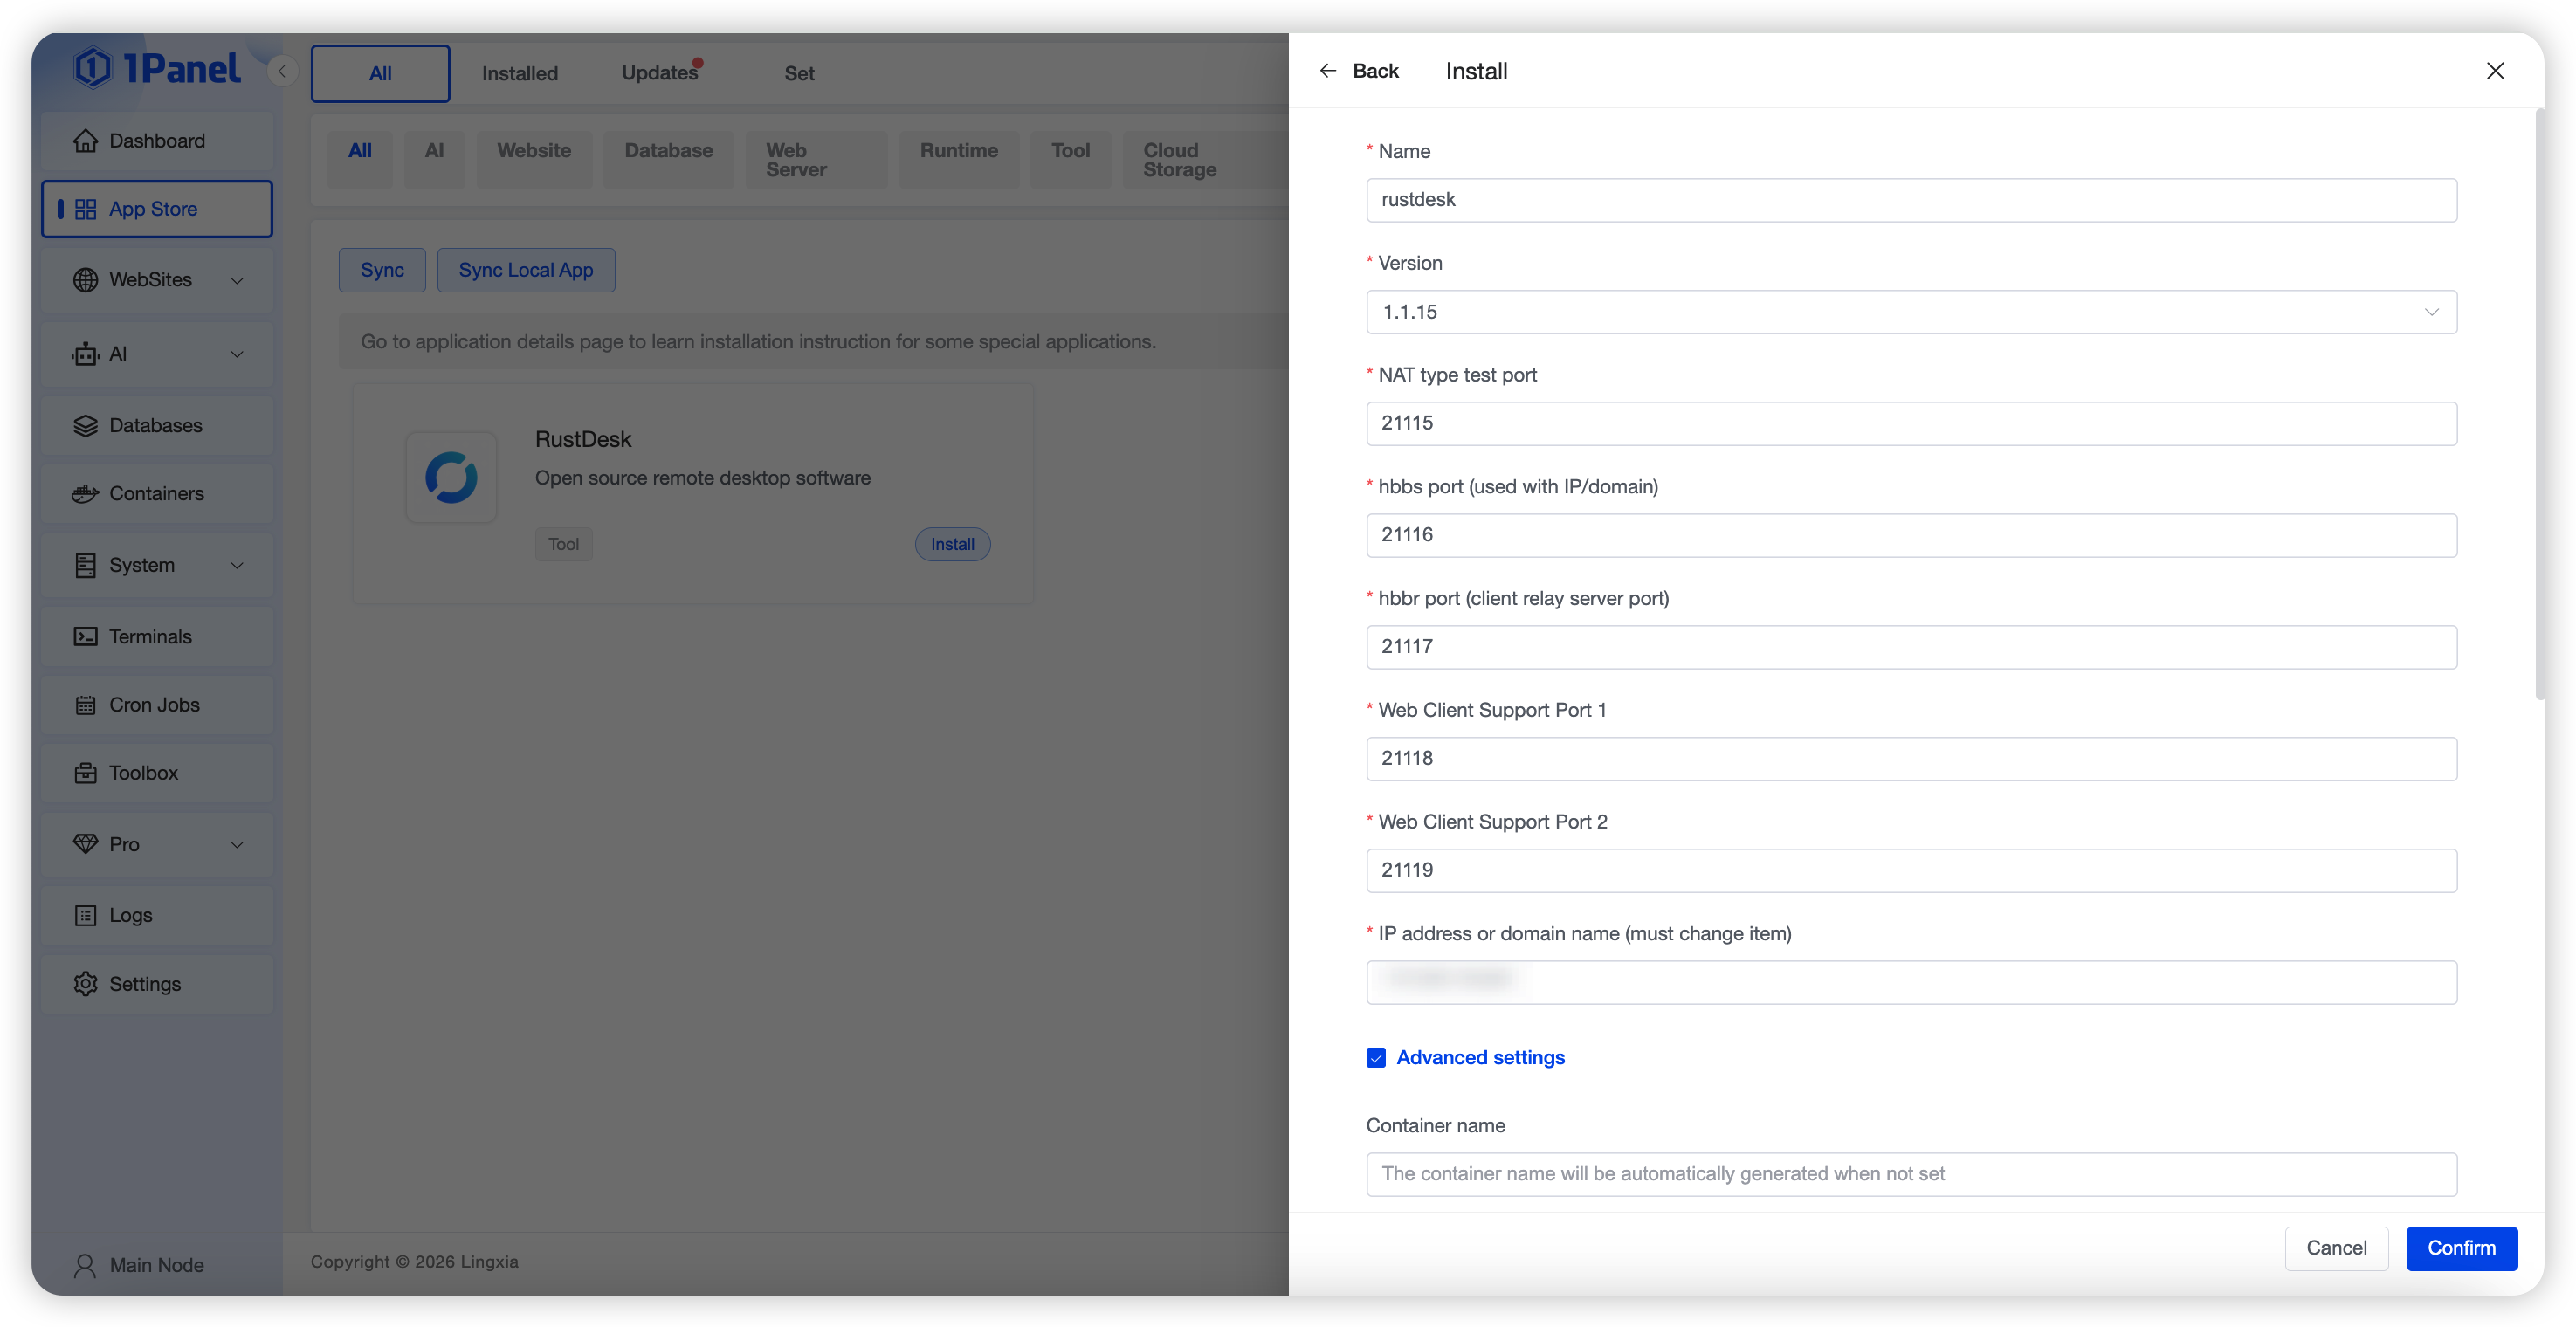Screen dimensions: 2576x1327
Task: Click the Containers docker icon
Action: pos(85,494)
